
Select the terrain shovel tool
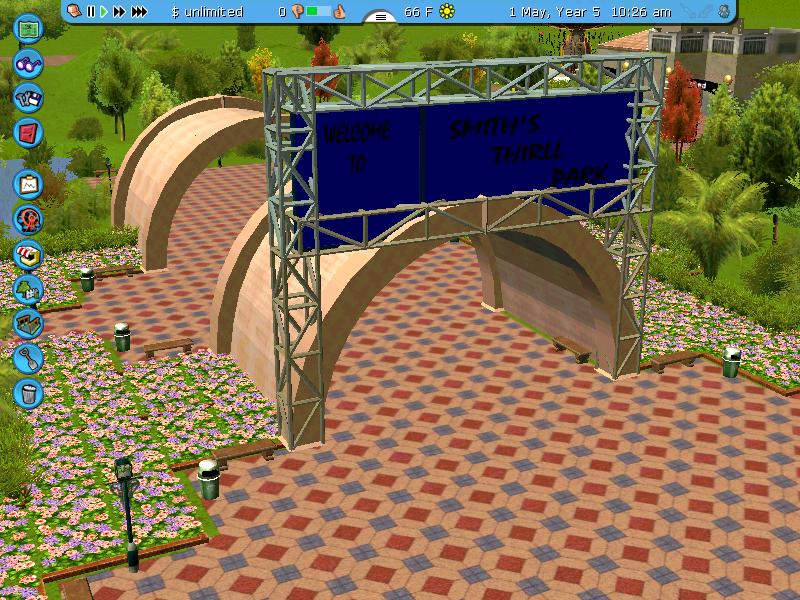[28, 358]
